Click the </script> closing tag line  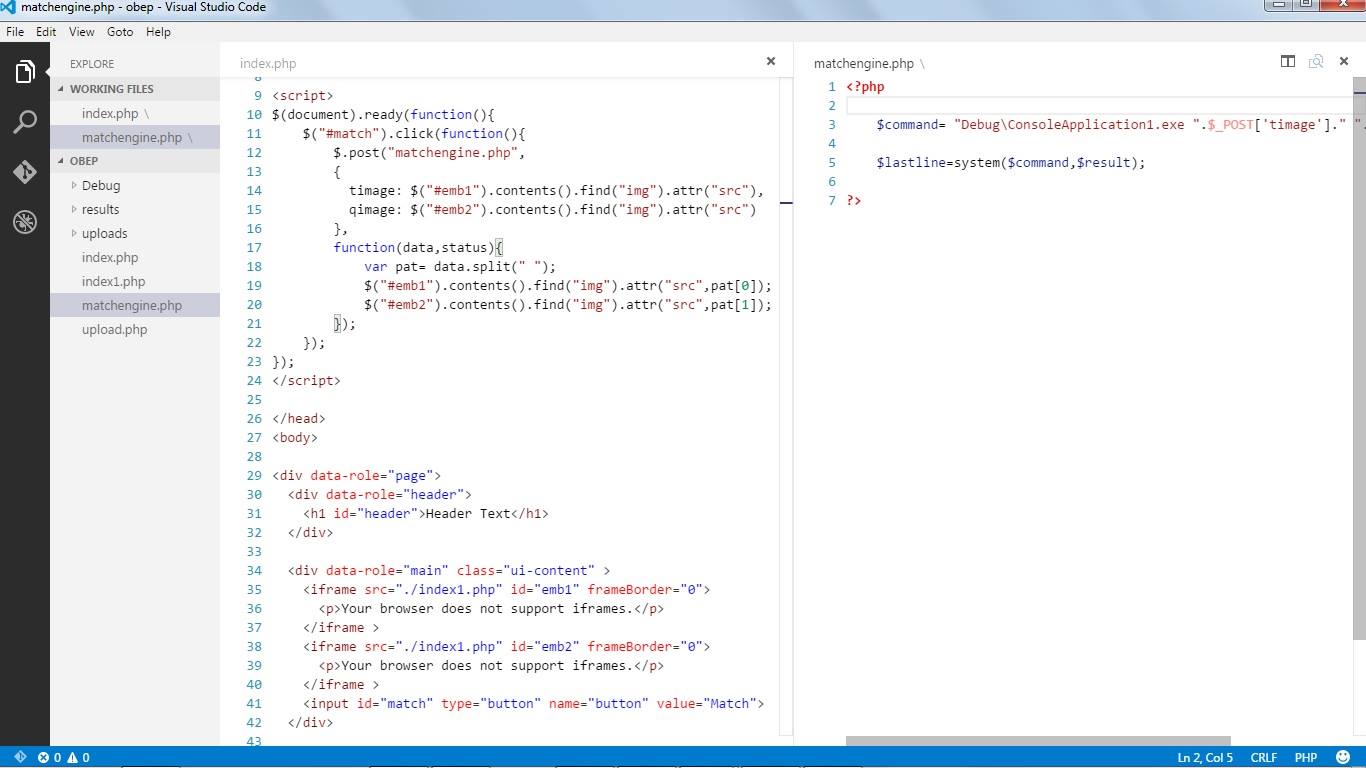coord(306,380)
